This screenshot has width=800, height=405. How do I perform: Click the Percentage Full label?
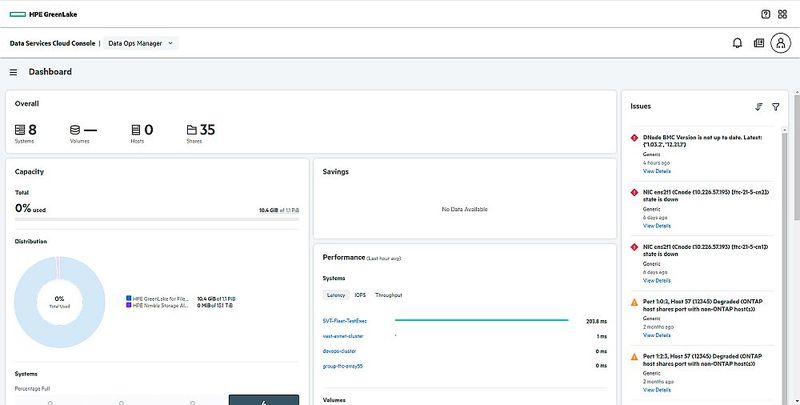pyautogui.click(x=32, y=389)
